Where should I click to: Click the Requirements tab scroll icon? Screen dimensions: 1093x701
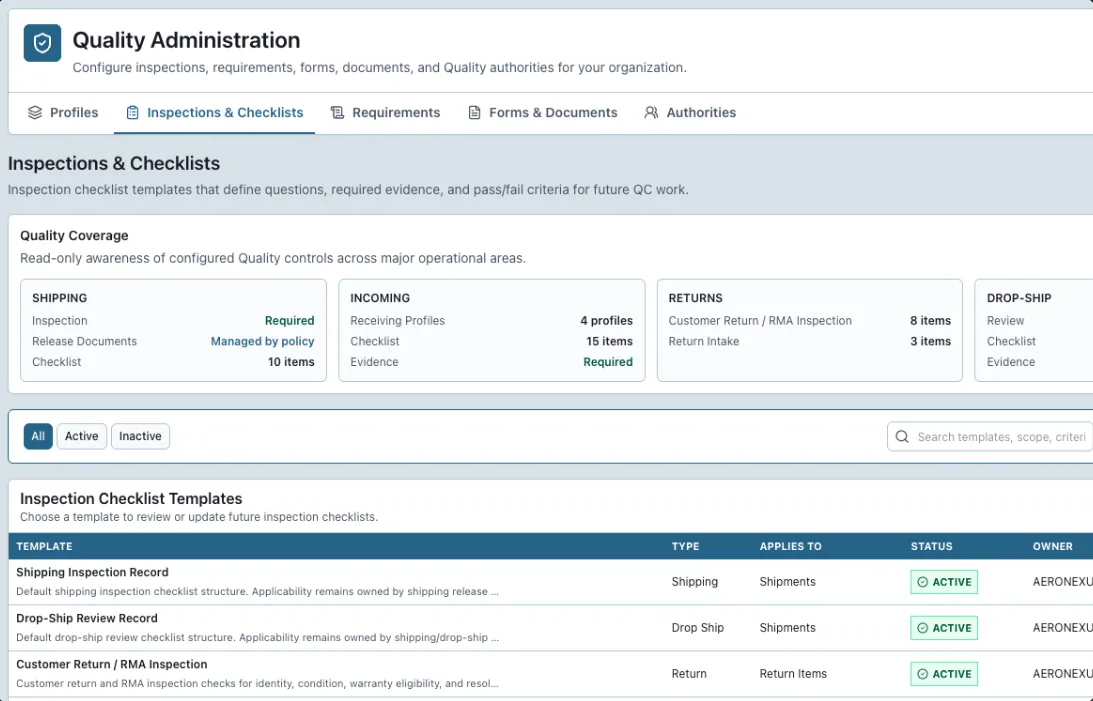tap(337, 112)
